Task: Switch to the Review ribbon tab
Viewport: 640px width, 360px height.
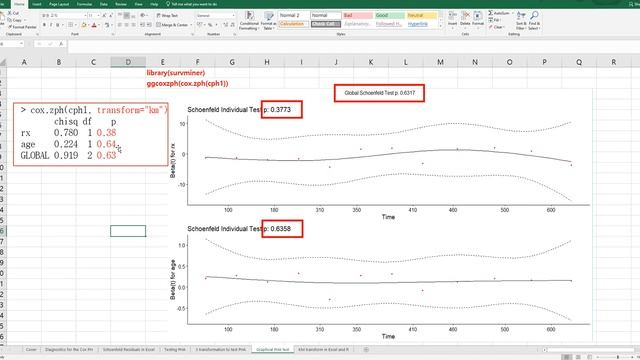Action: click(x=121, y=4)
